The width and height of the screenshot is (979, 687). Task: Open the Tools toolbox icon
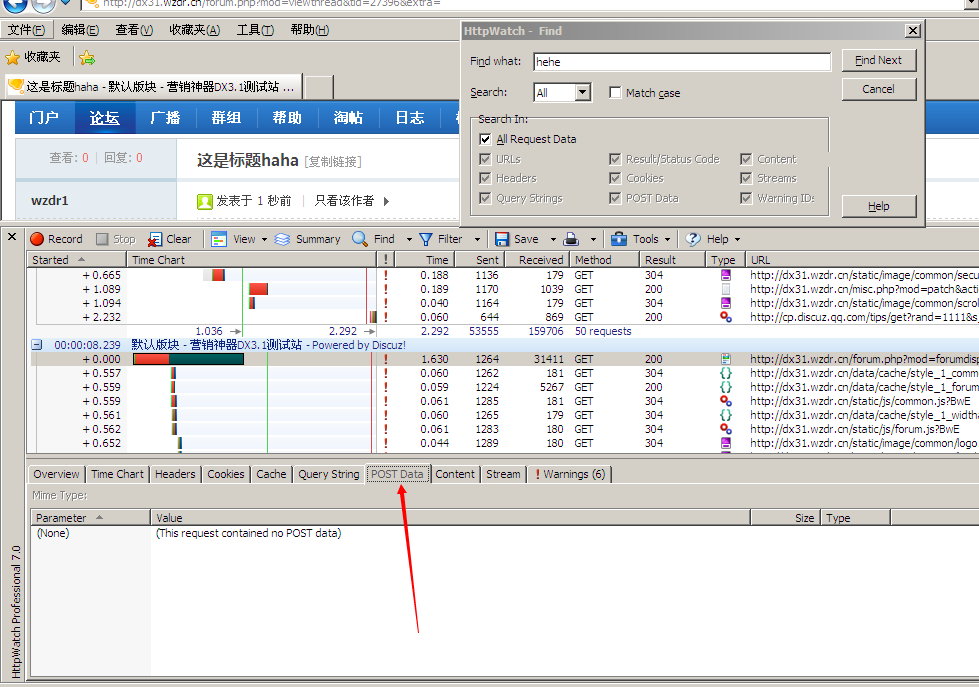(619, 239)
